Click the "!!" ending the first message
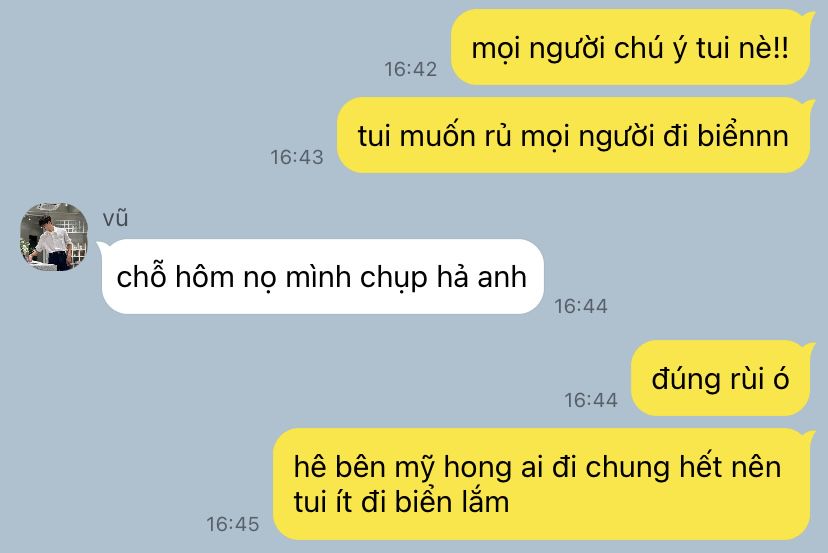This screenshot has height=553, width=828. [782, 48]
